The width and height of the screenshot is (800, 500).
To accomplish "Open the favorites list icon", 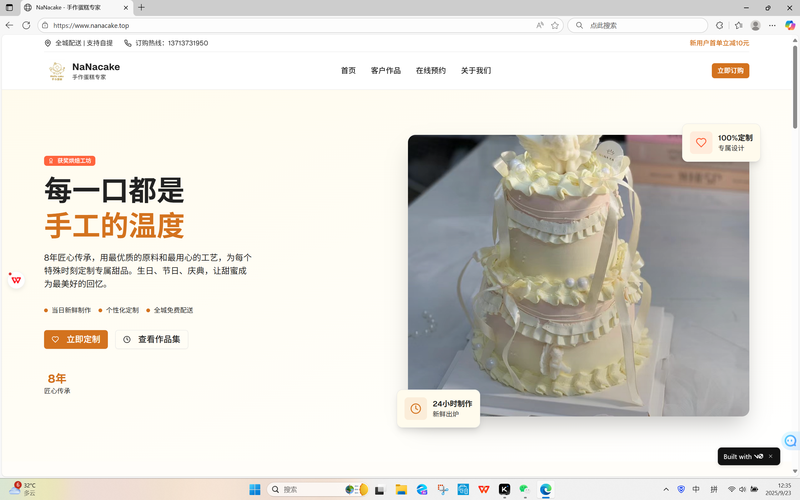I will [x=738, y=25].
